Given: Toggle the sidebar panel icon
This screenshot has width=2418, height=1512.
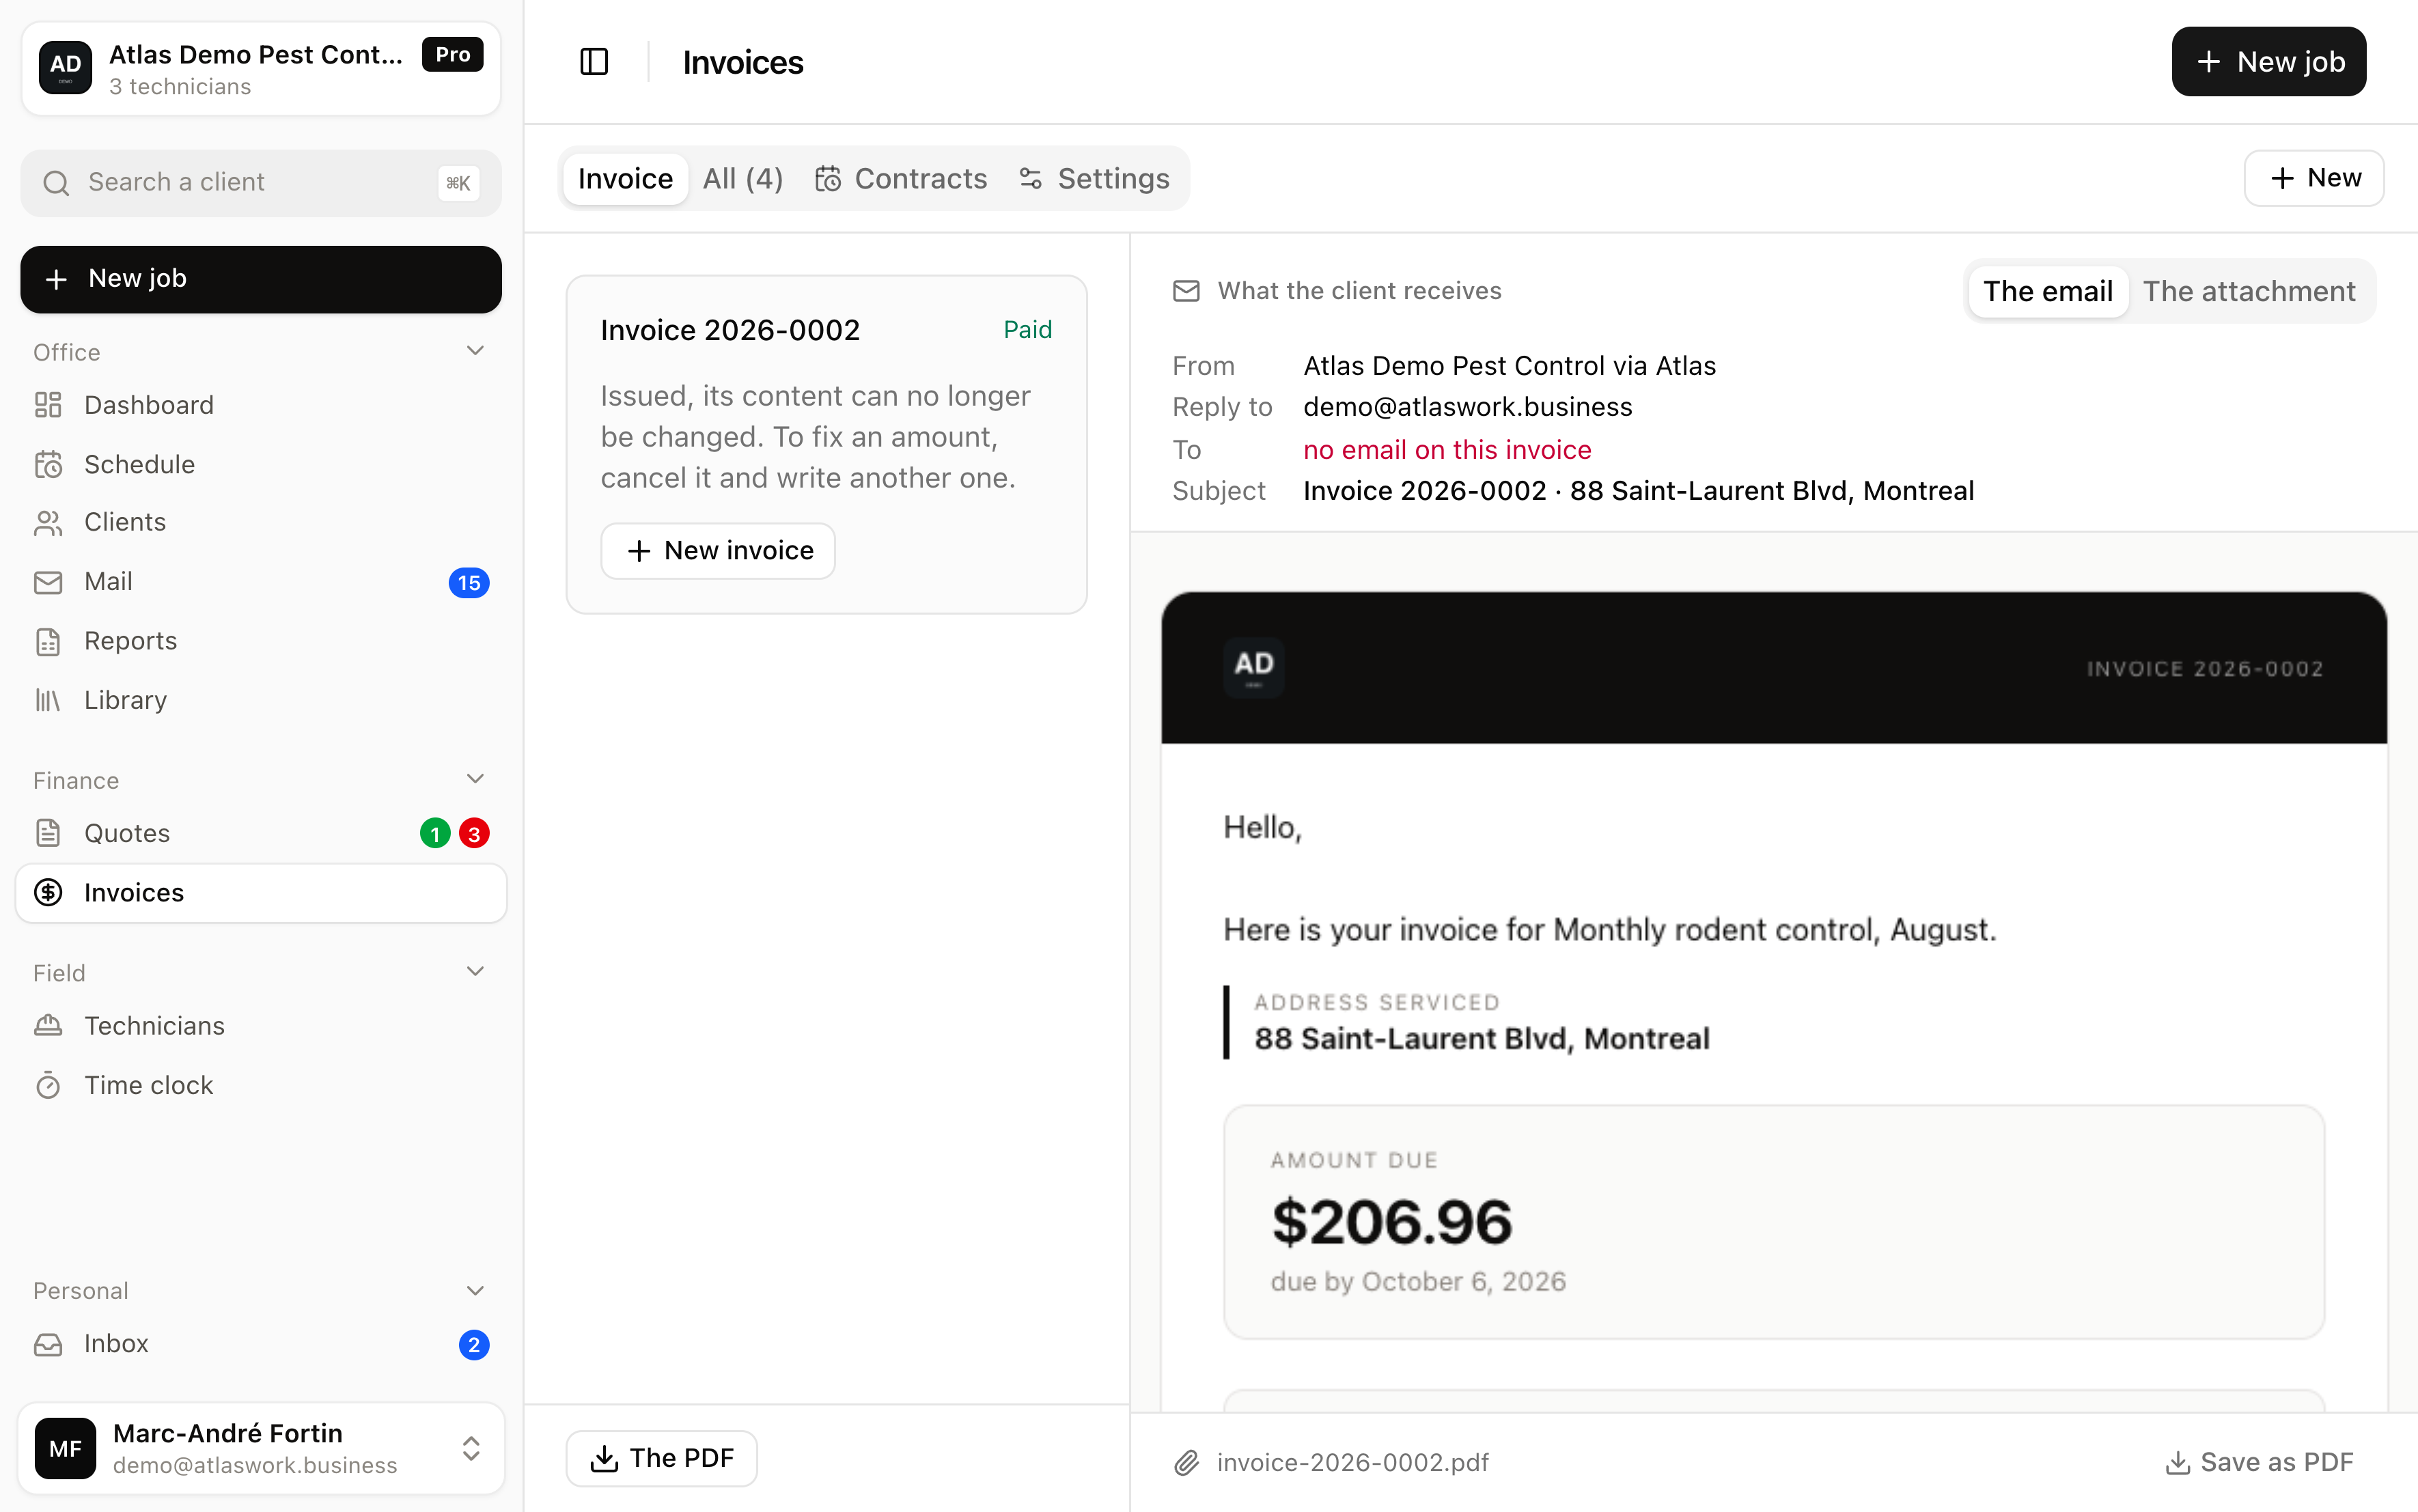Looking at the screenshot, I should click(594, 62).
